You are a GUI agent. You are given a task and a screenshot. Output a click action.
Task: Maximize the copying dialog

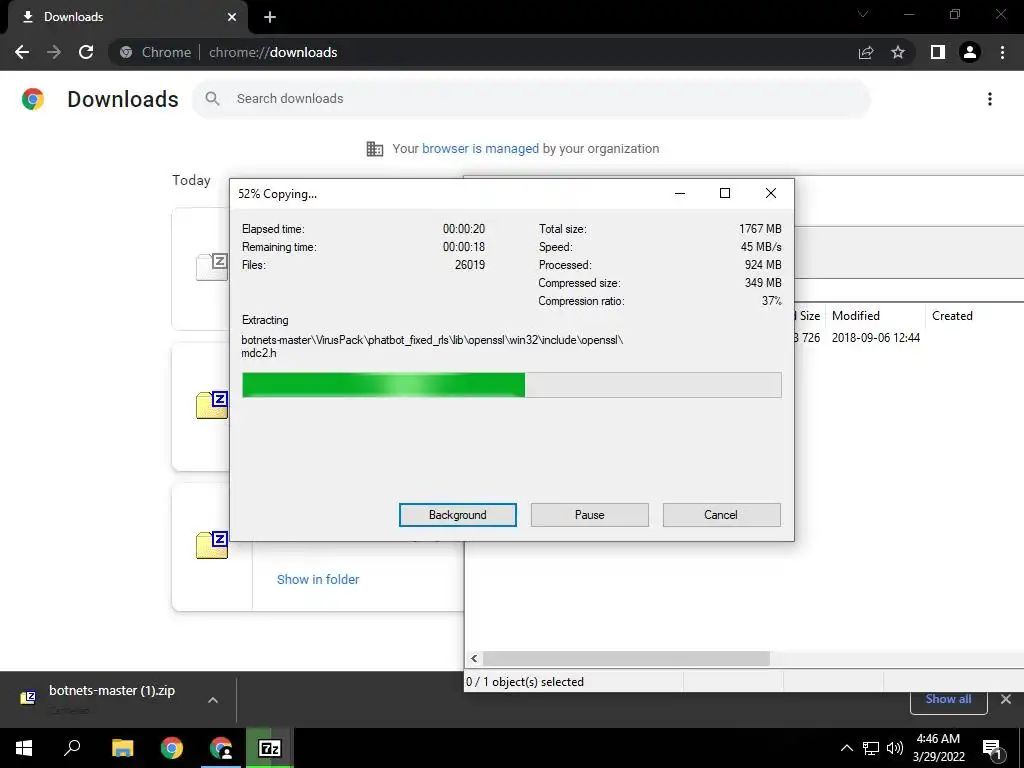point(725,193)
